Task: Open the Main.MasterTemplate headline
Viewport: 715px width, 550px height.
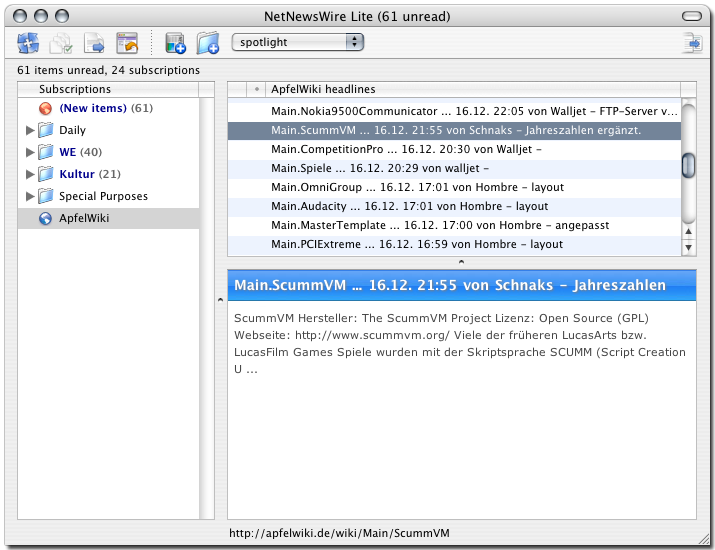Action: [x=454, y=225]
